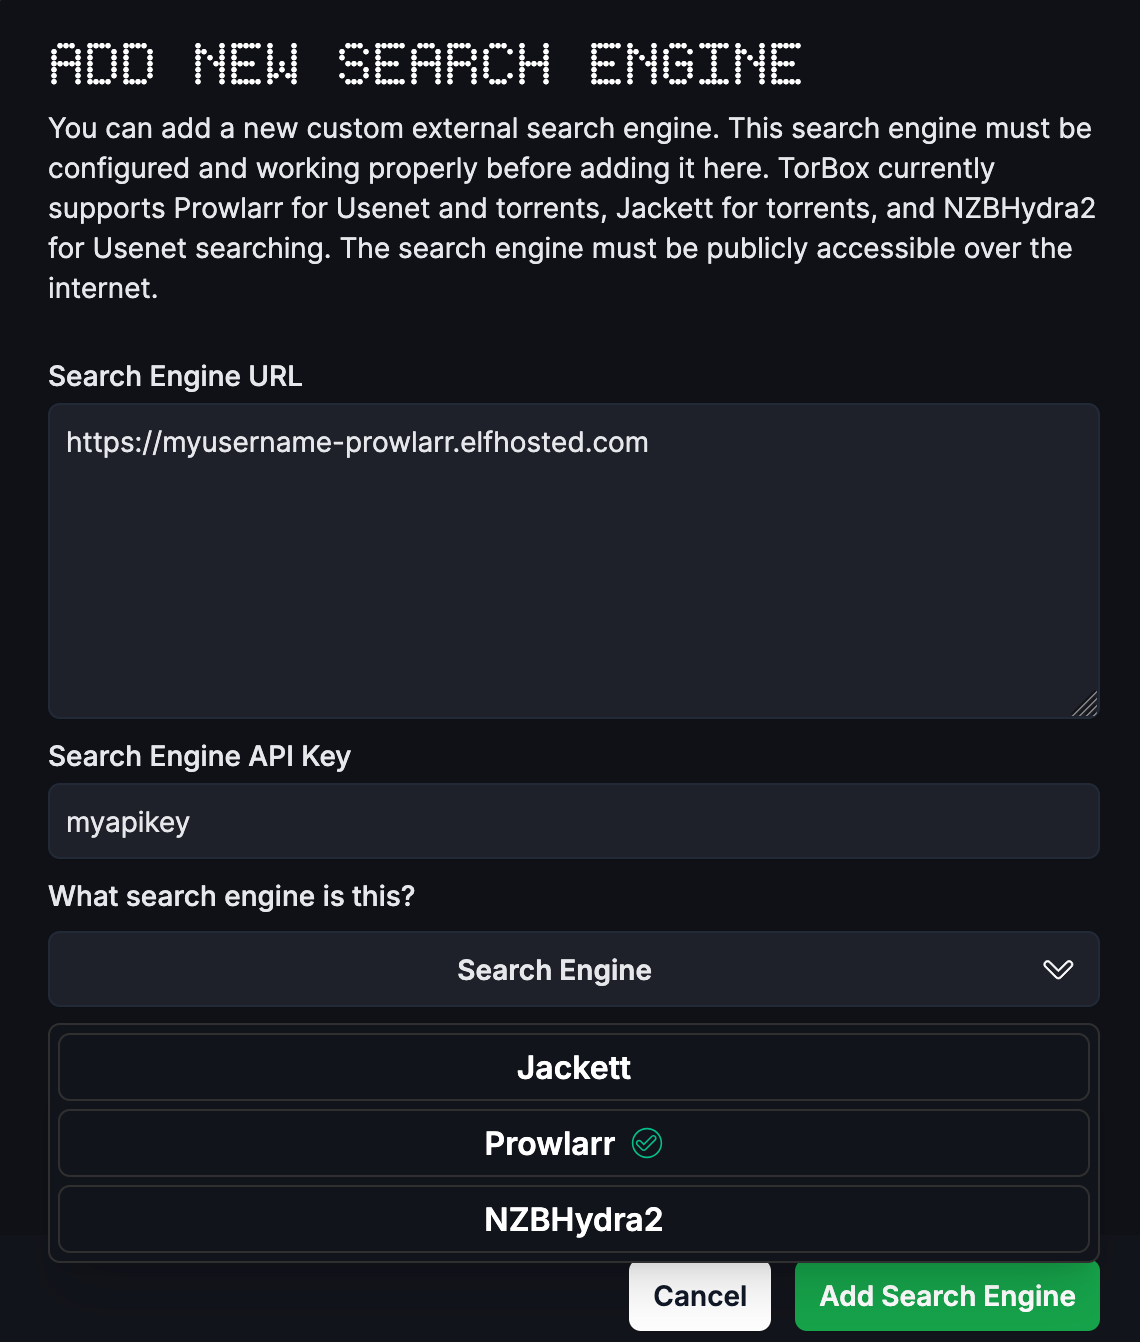Screen dimensions: 1140x1342
Task: Click the chevron arrow on Search Engine dropdown
Action: 1058,969
